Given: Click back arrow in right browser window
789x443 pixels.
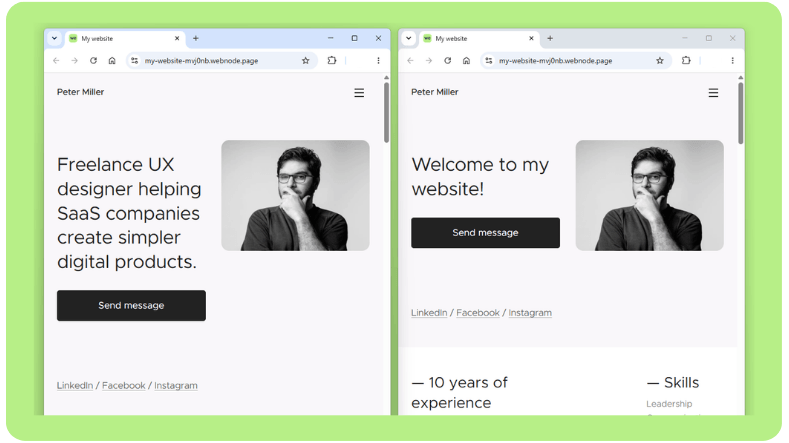Looking at the screenshot, I should click(x=410, y=60).
